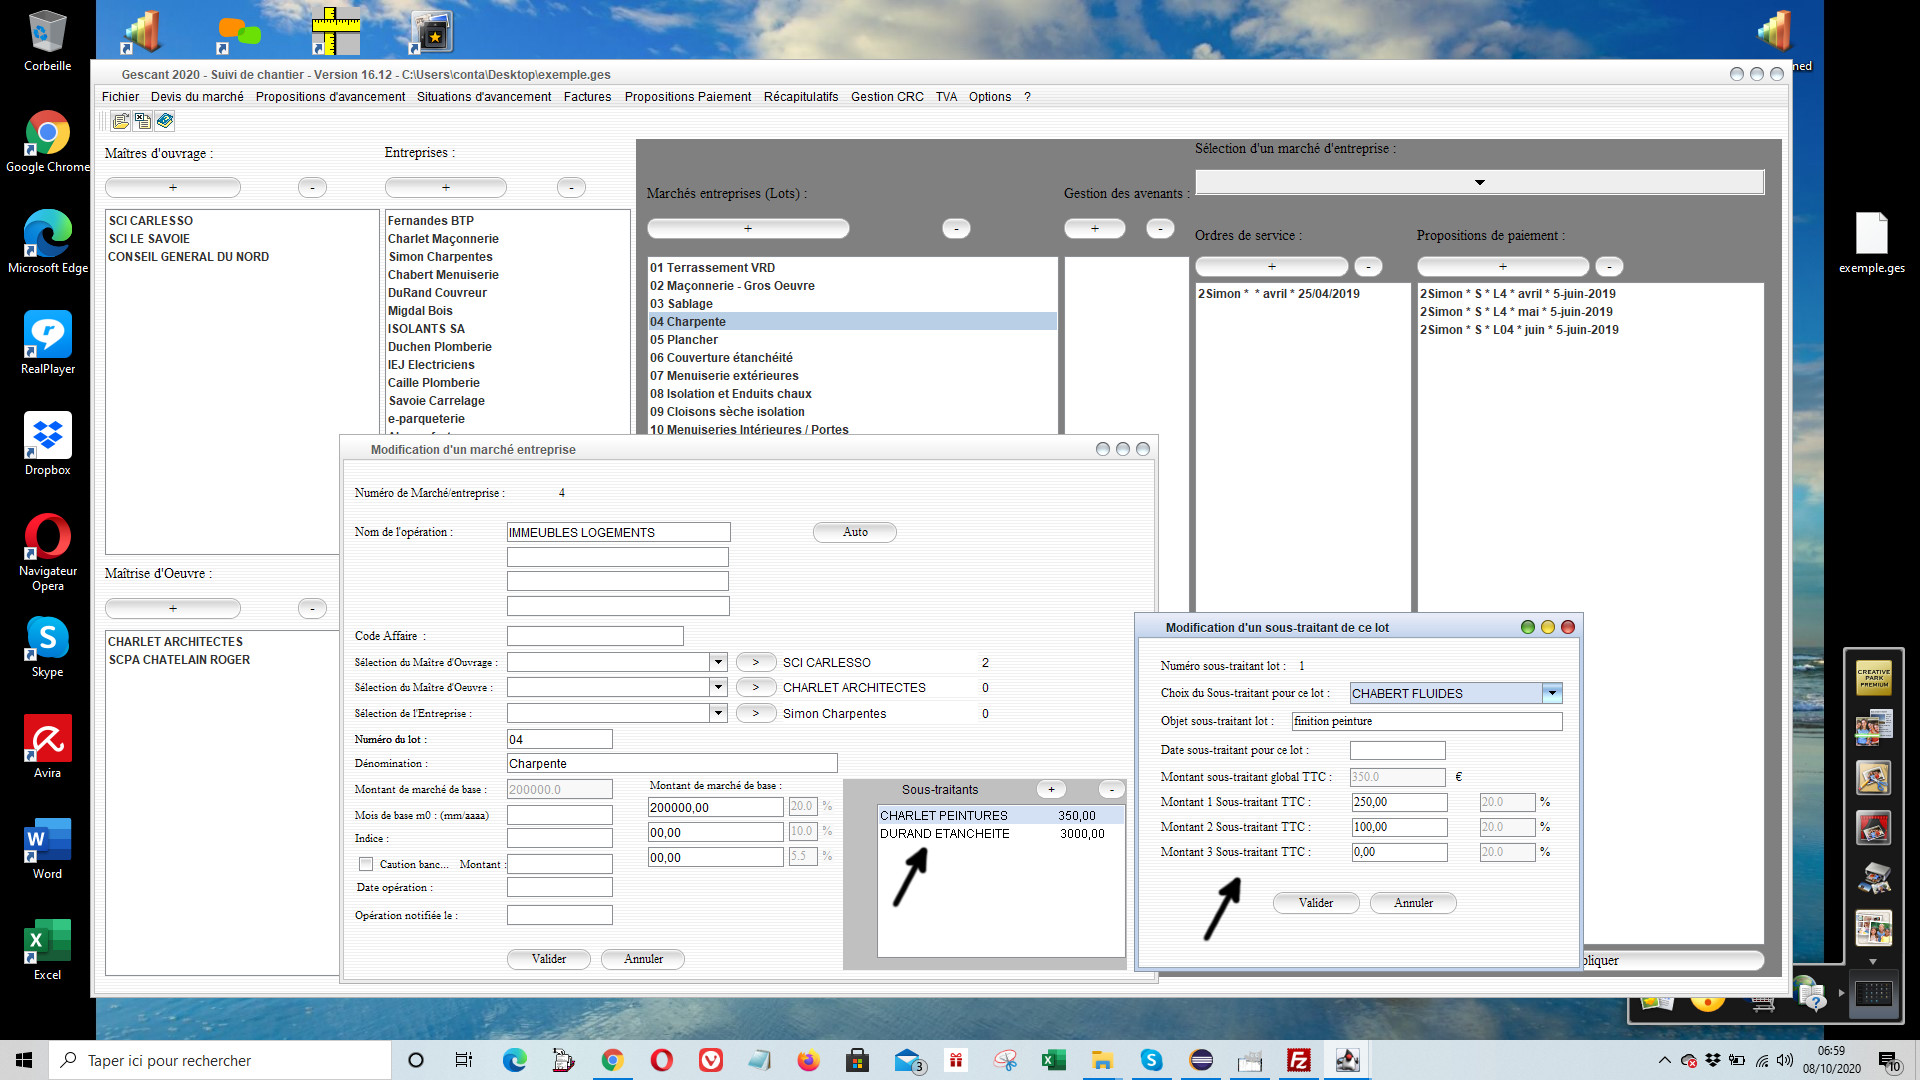Click Valider in marché entreprise dialog

[549, 959]
